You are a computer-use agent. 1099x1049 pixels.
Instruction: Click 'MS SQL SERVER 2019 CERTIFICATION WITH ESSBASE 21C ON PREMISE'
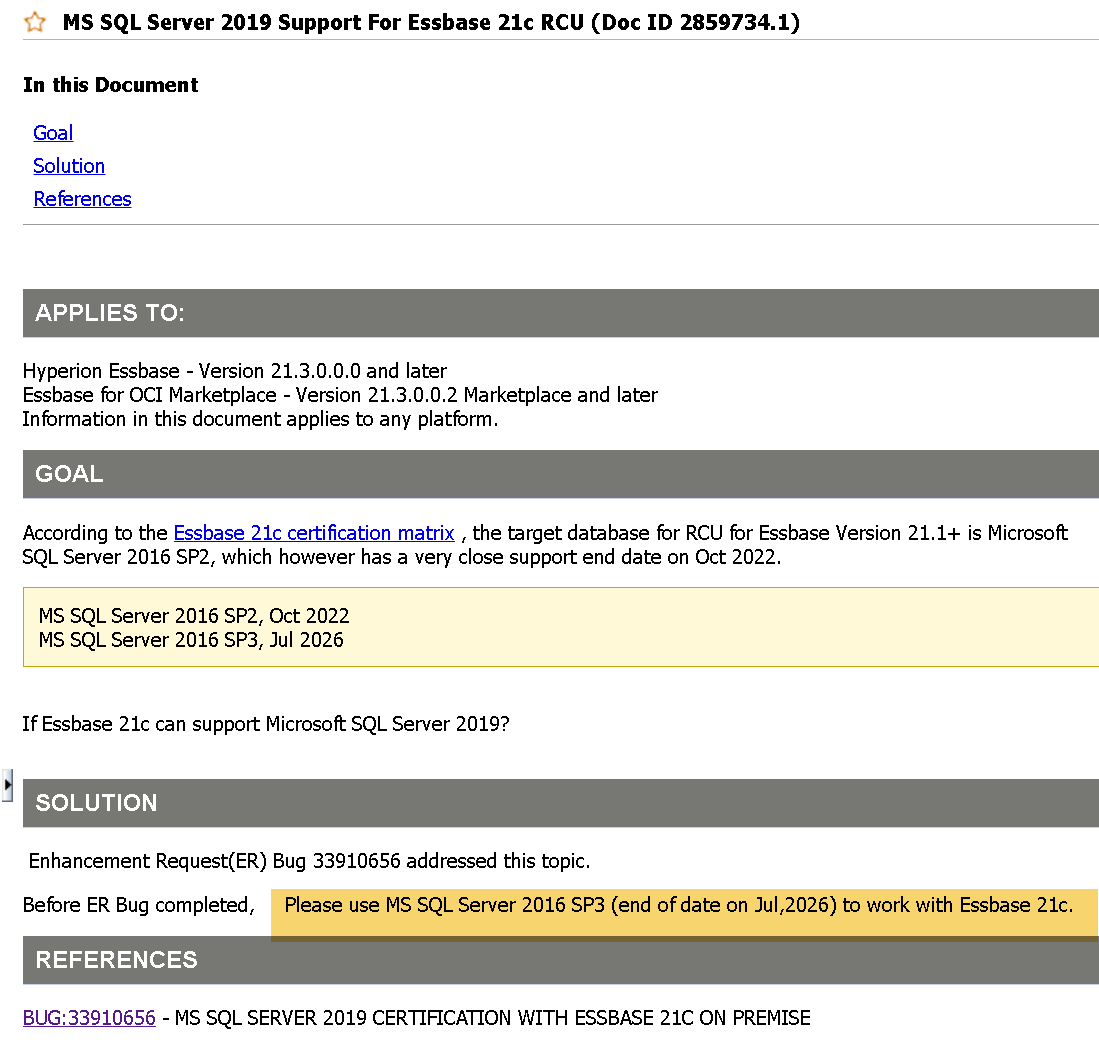(492, 1017)
